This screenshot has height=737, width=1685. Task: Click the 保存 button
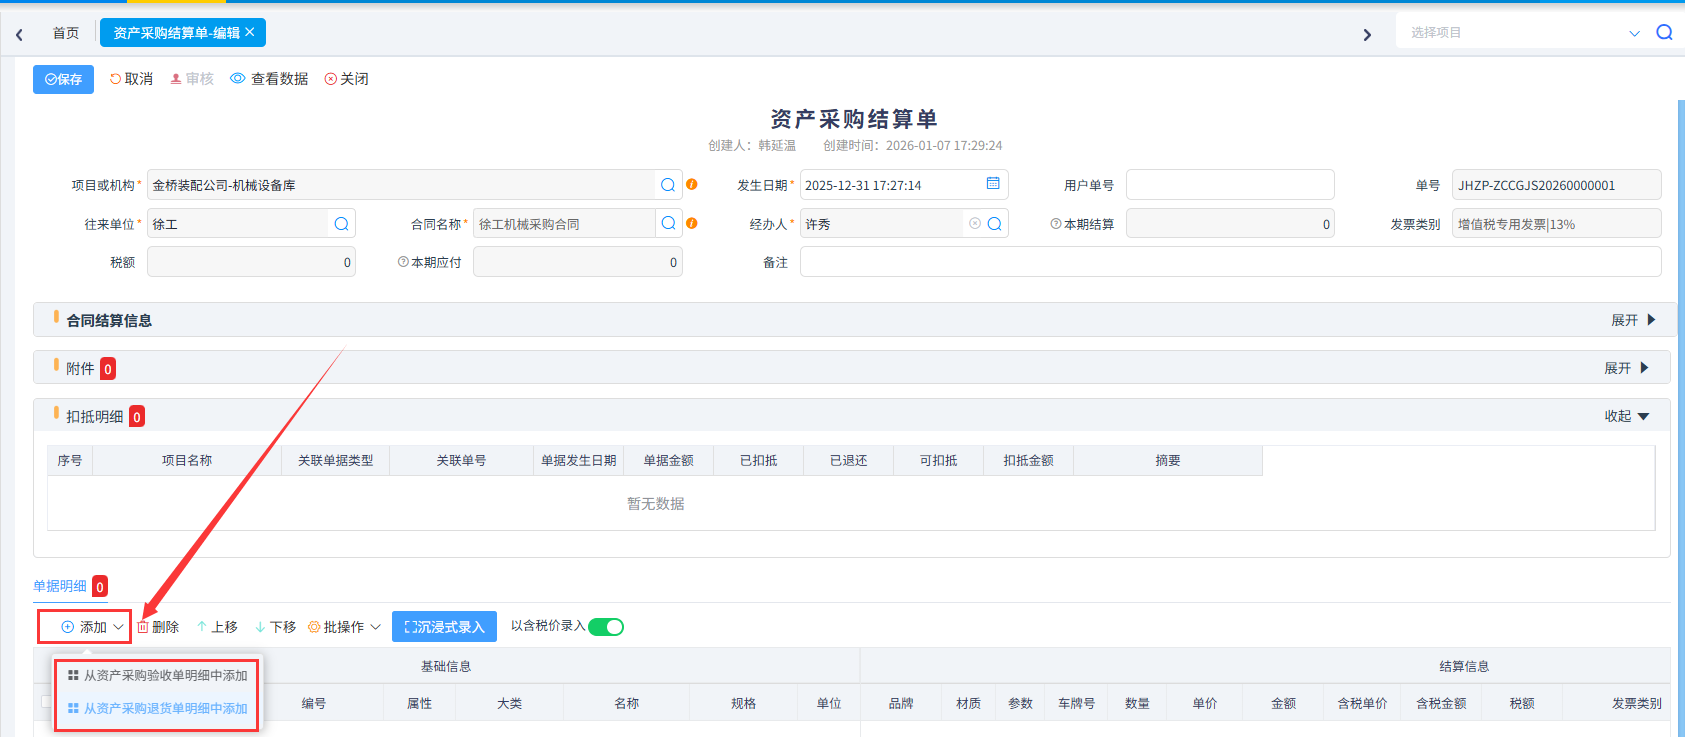(63, 79)
